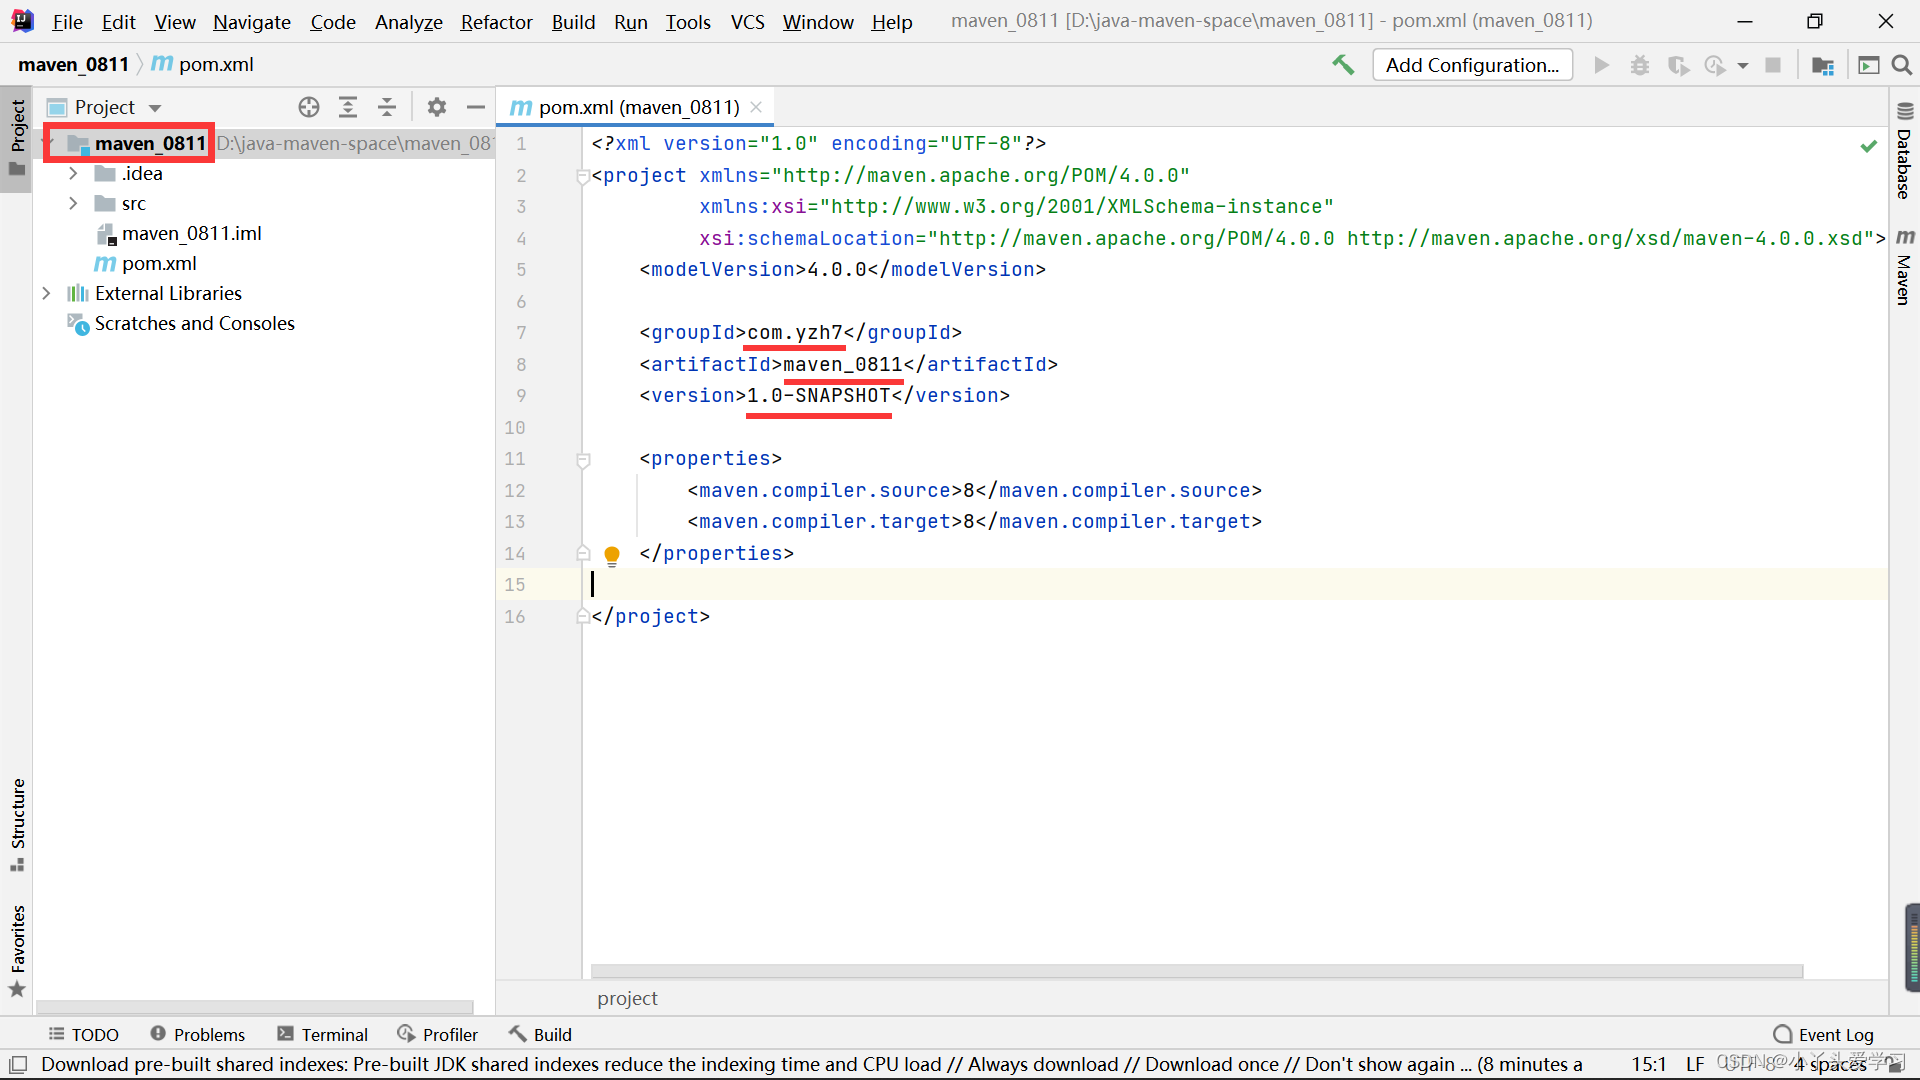
Task: Open the Event Log
Action: coord(1823,1034)
